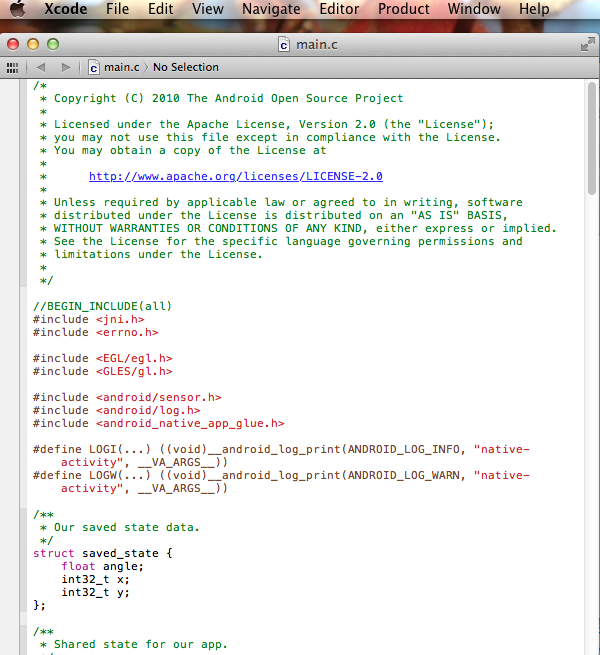
Task: Go back with the left arrow
Action: coord(41,67)
